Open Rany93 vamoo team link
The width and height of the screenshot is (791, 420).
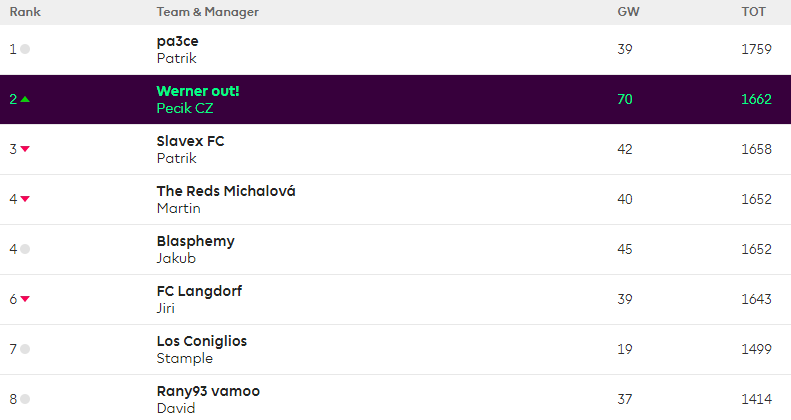(x=208, y=391)
